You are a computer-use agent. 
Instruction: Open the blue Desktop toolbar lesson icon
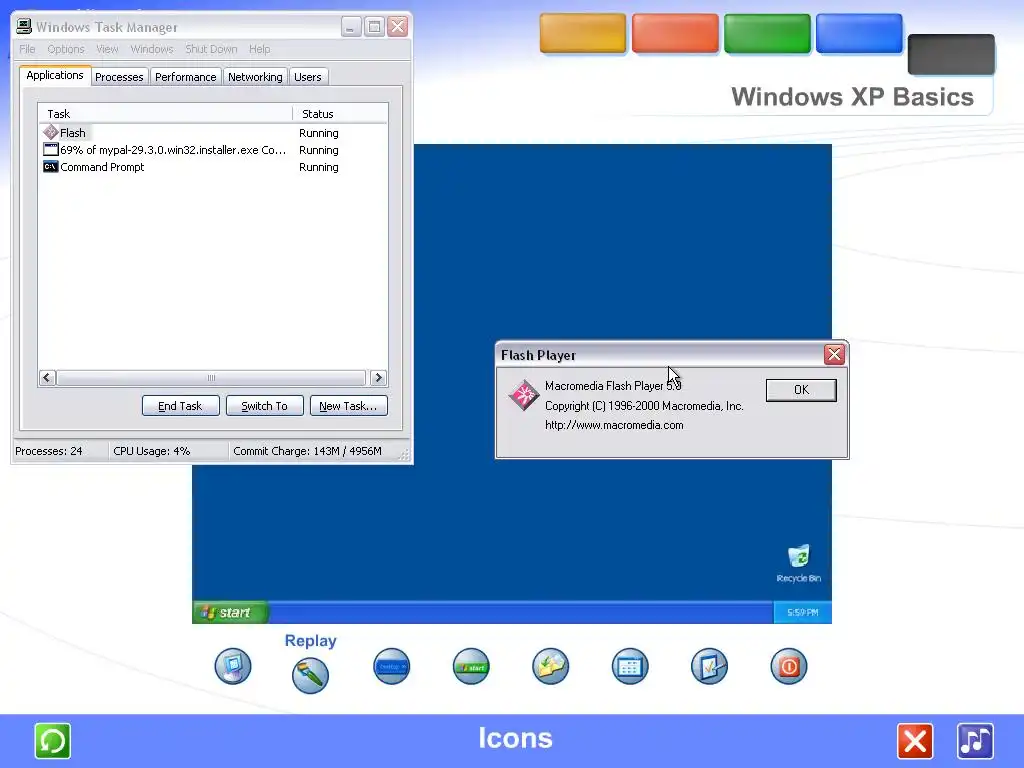pyautogui.click(x=392, y=666)
